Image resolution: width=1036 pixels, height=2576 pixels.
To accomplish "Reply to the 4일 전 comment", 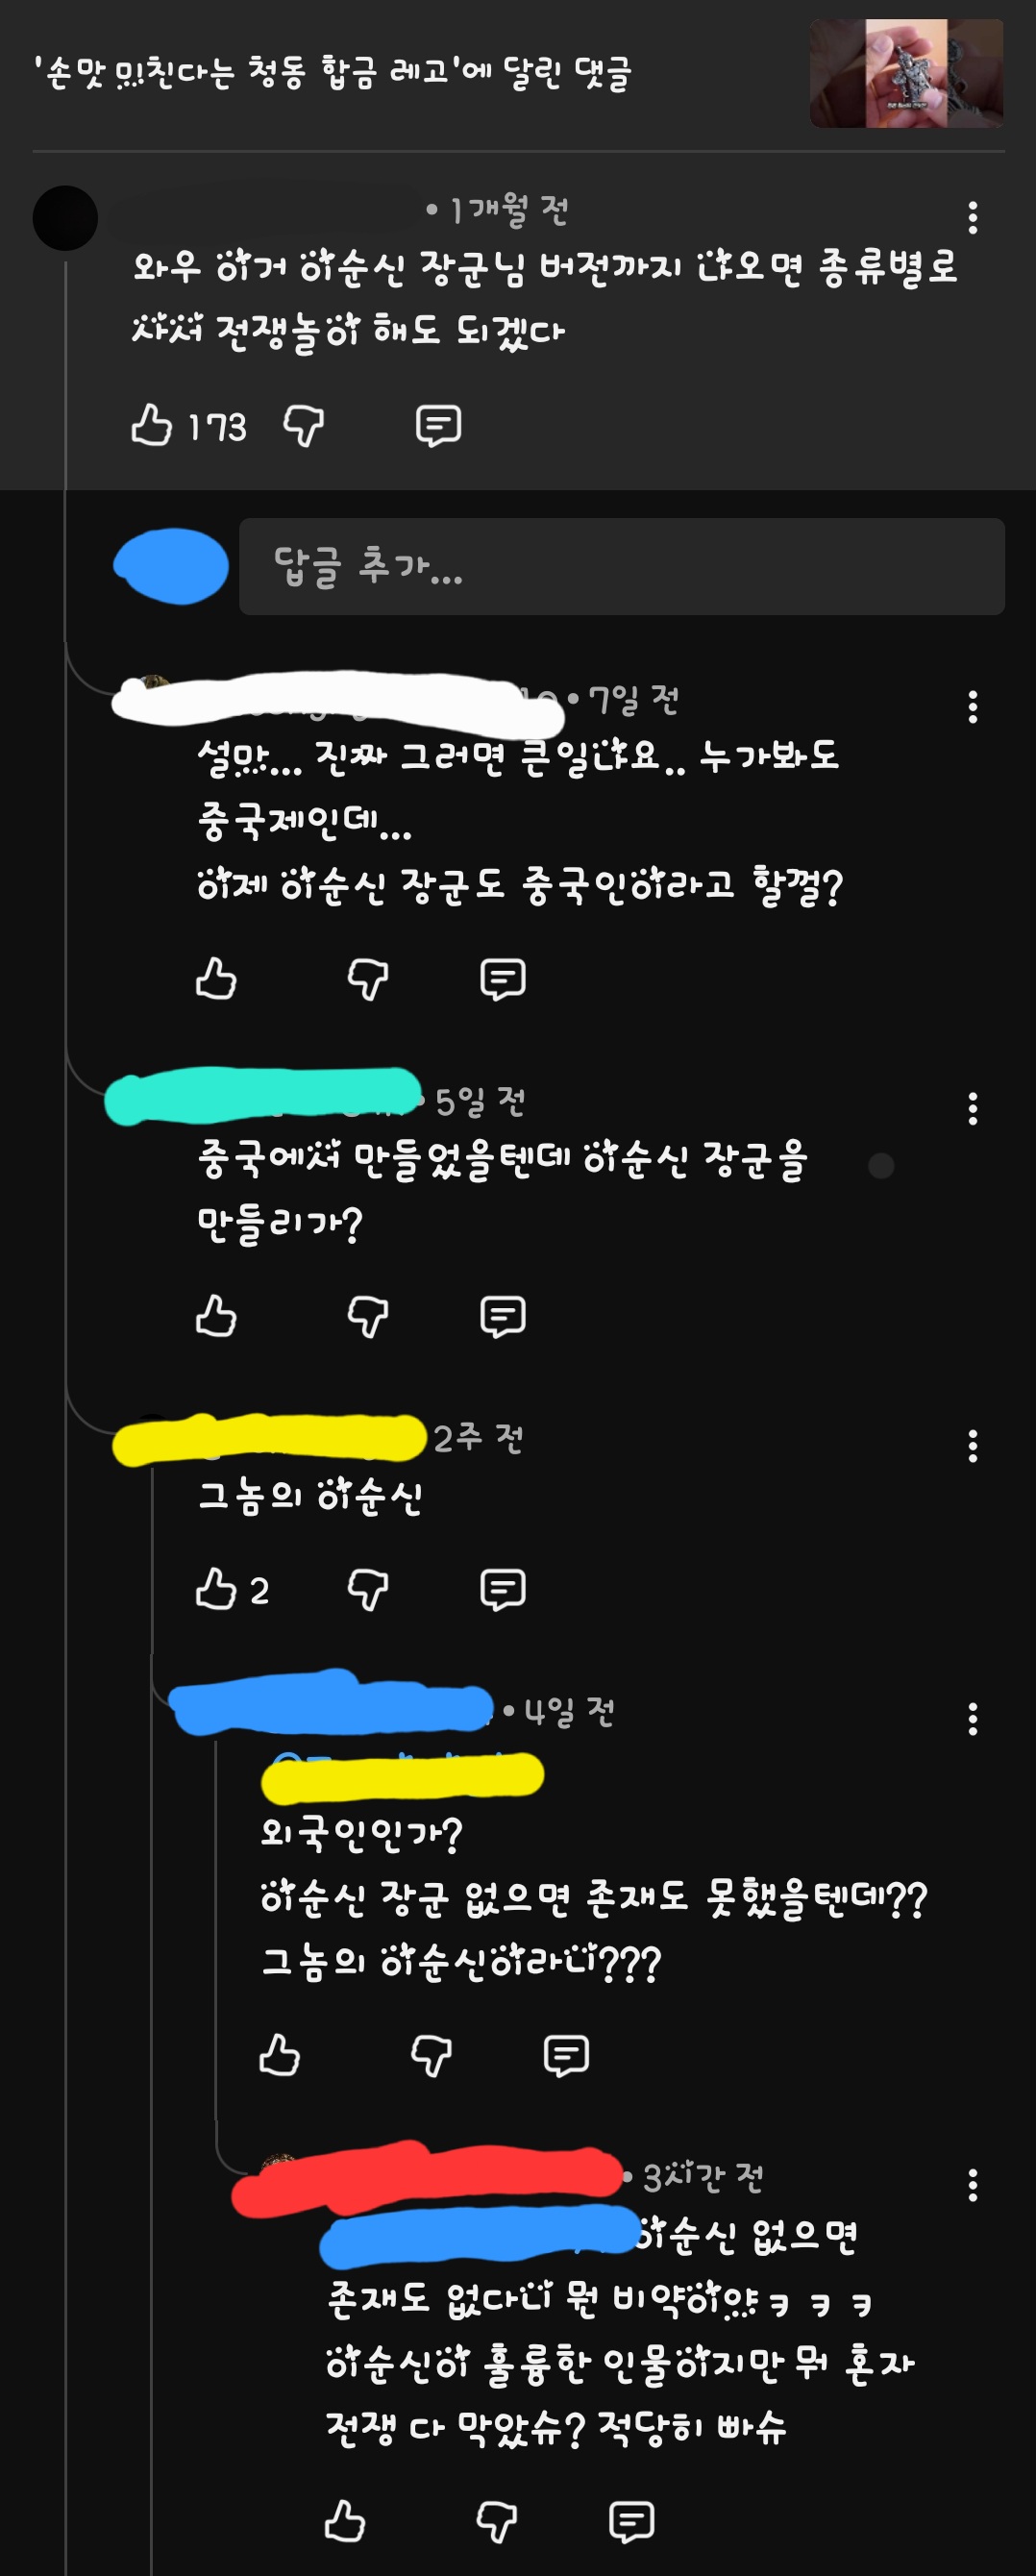I will click(565, 2056).
